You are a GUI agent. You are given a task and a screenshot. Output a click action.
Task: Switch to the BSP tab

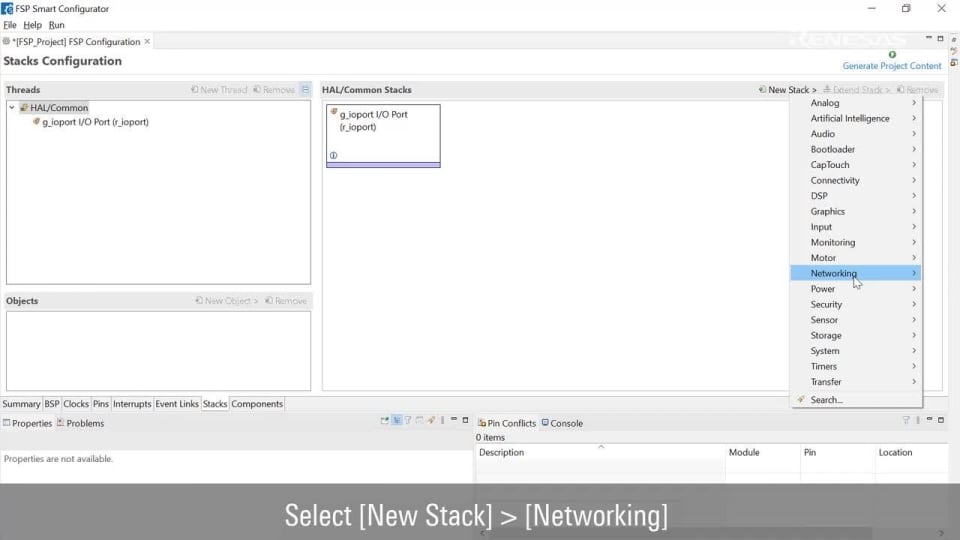[51, 404]
